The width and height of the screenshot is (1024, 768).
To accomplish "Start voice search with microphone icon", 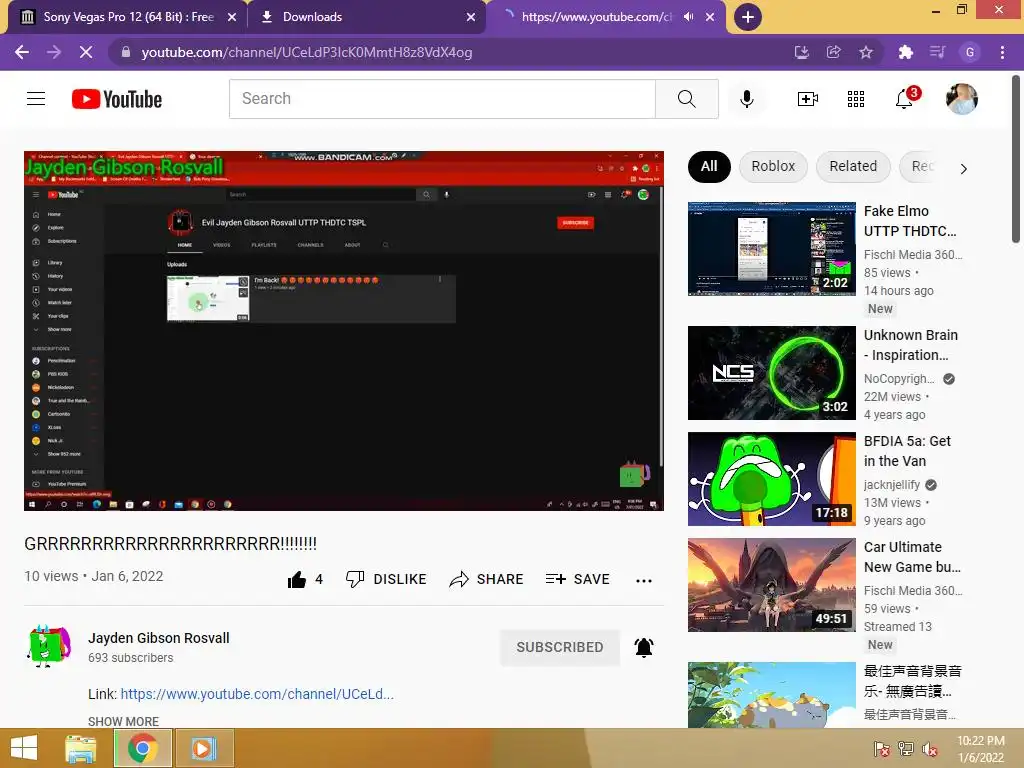I will [747, 99].
